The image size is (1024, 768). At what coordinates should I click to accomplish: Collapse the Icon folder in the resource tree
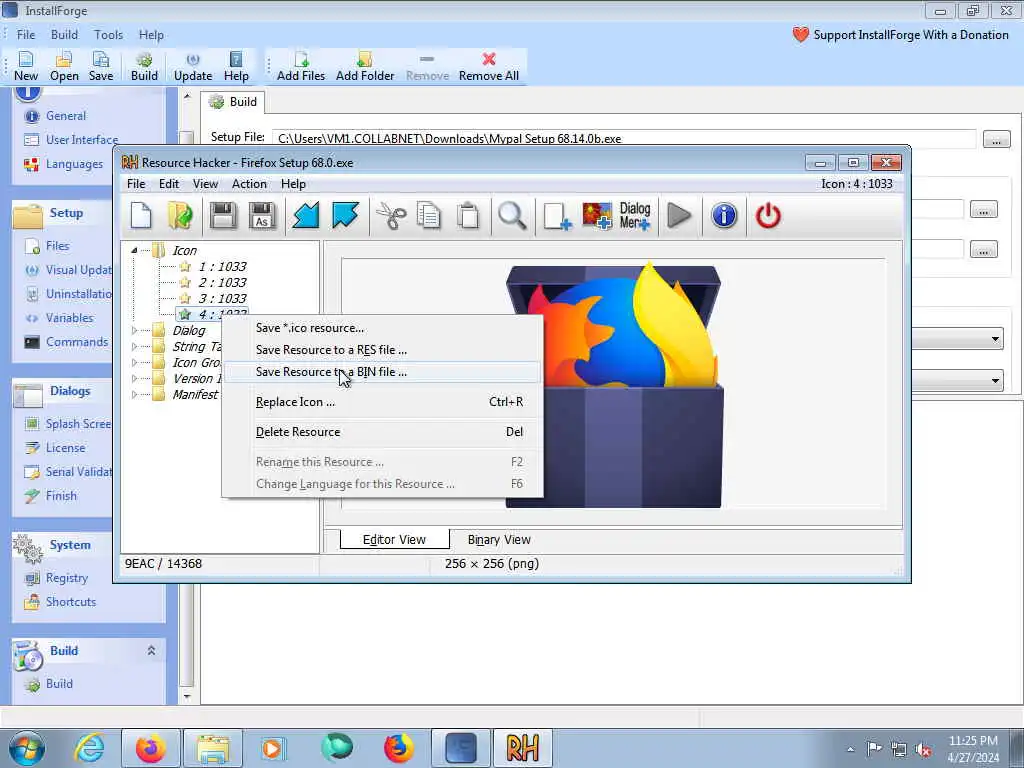pos(134,250)
